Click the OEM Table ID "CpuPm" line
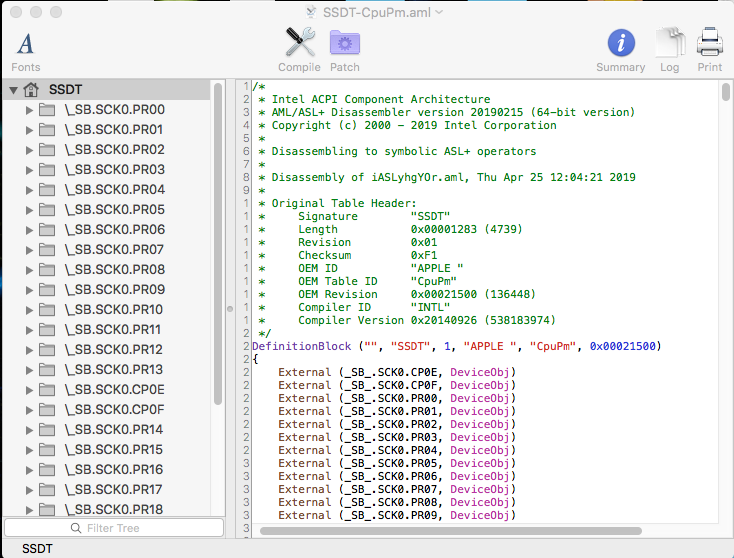This screenshot has width=734, height=558. point(377,281)
